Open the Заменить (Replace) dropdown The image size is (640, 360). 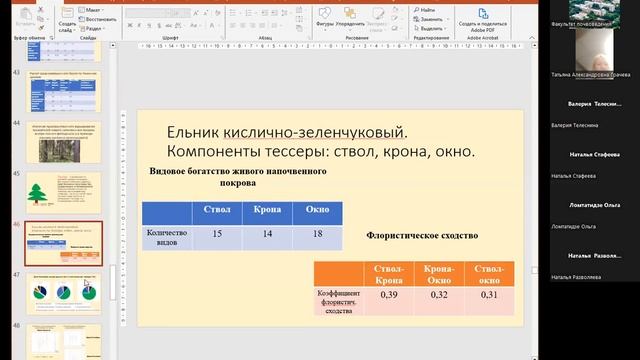pyautogui.click(x=431, y=19)
